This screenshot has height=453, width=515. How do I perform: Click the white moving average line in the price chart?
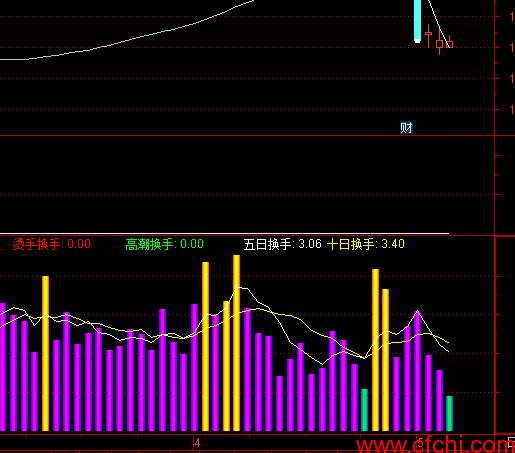pos(133,39)
